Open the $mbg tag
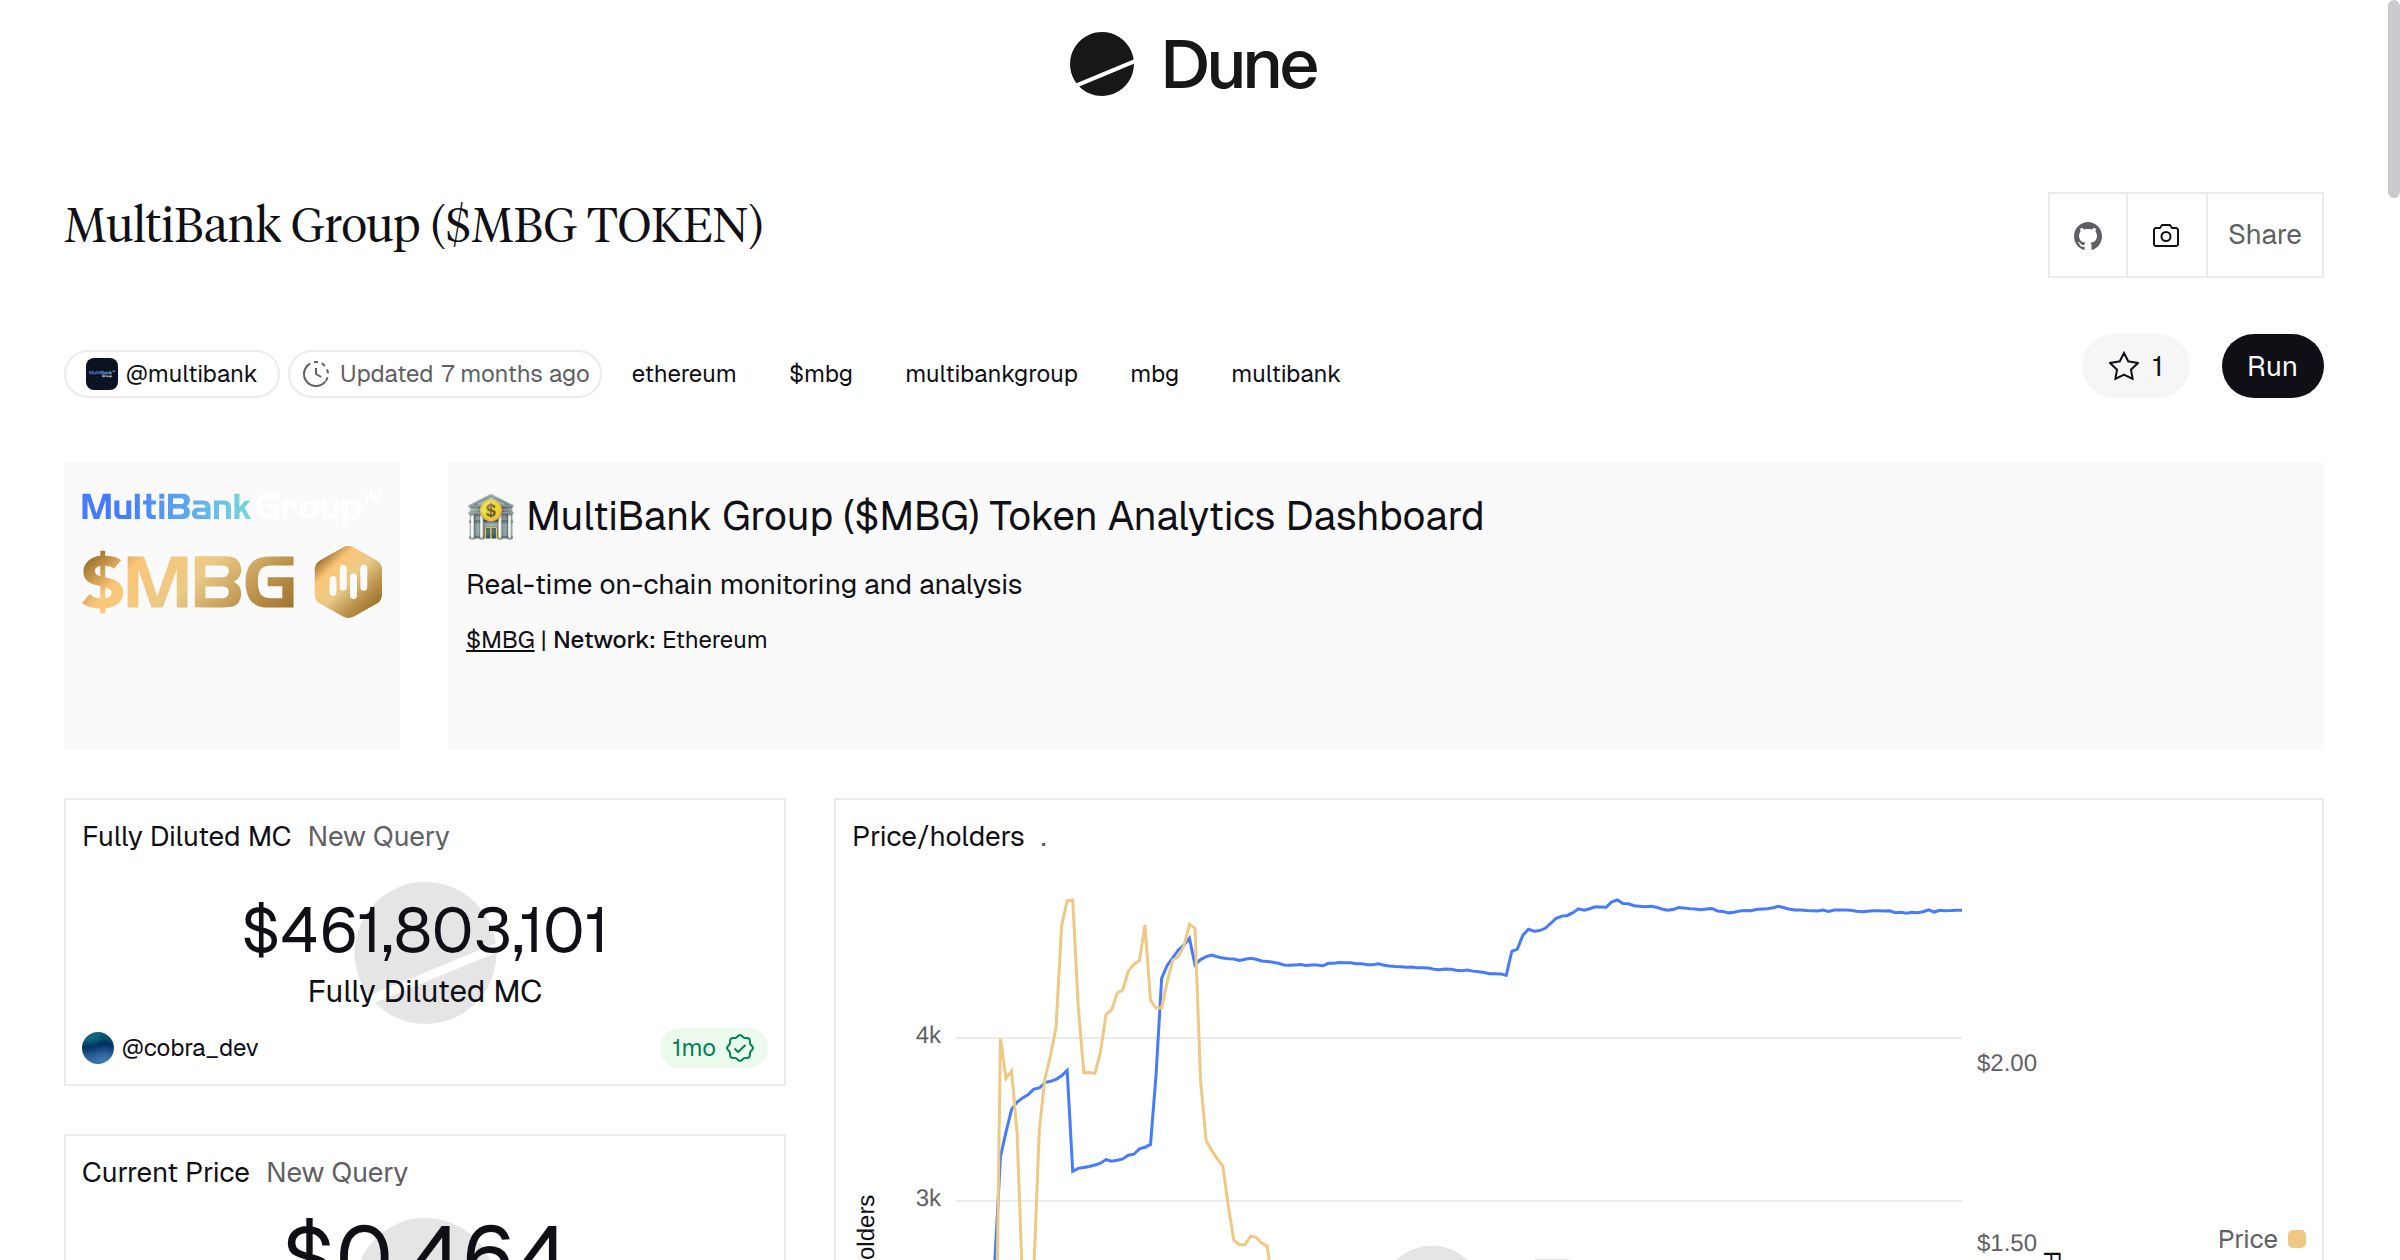 point(820,373)
